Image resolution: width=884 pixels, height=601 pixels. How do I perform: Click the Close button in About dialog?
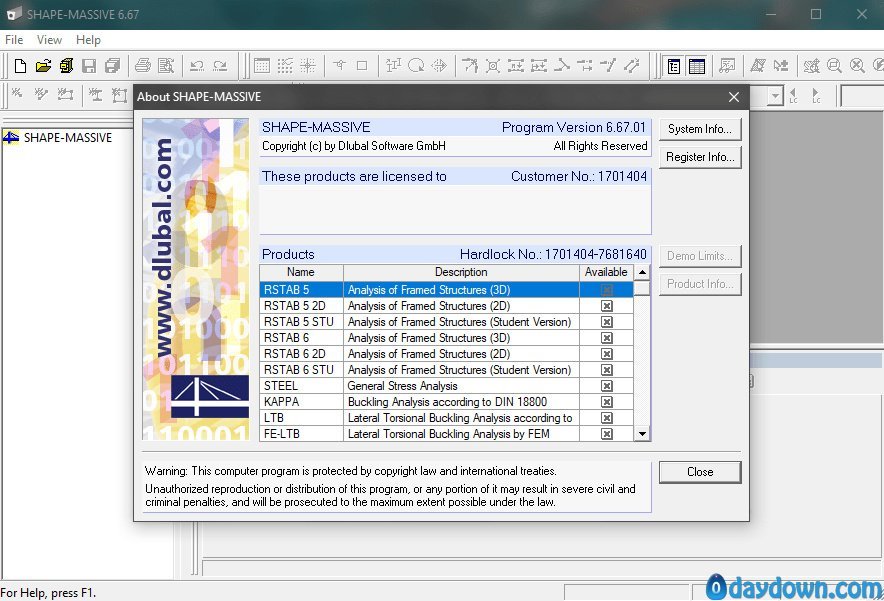(x=700, y=472)
